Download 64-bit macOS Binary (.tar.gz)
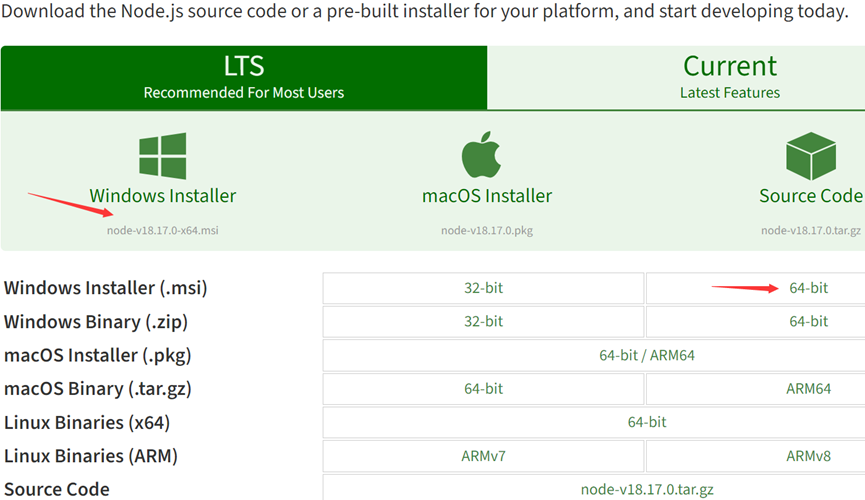The width and height of the screenshot is (865, 500). click(x=483, y=389)
